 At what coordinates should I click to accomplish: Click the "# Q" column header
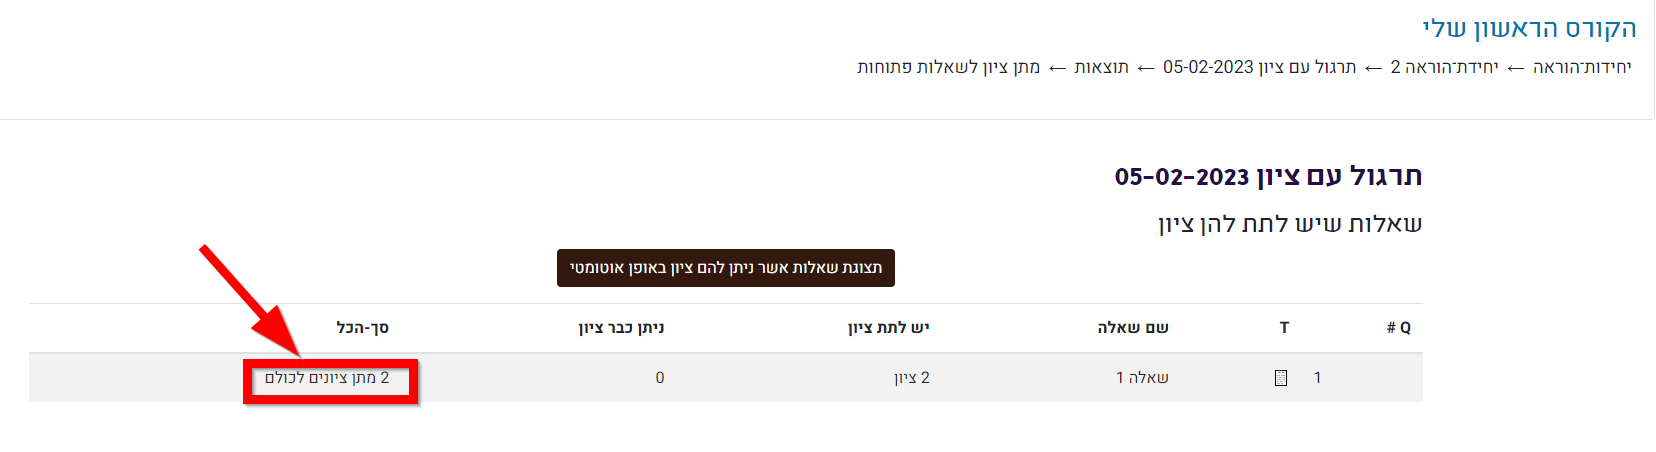pyautogui.click(x=1398, y=328)
